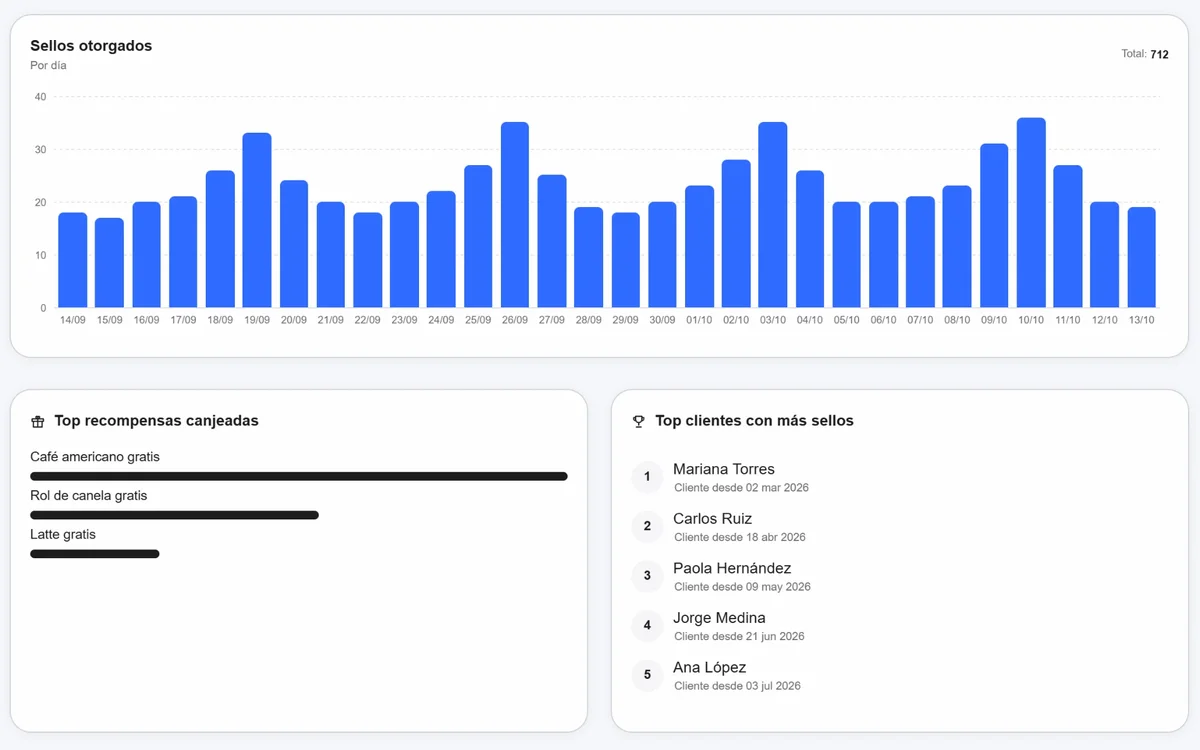This screenshot has width=1200, height=750.
Task: Click the chart bar above the 10/10 label
Action: click(1031, 213)
